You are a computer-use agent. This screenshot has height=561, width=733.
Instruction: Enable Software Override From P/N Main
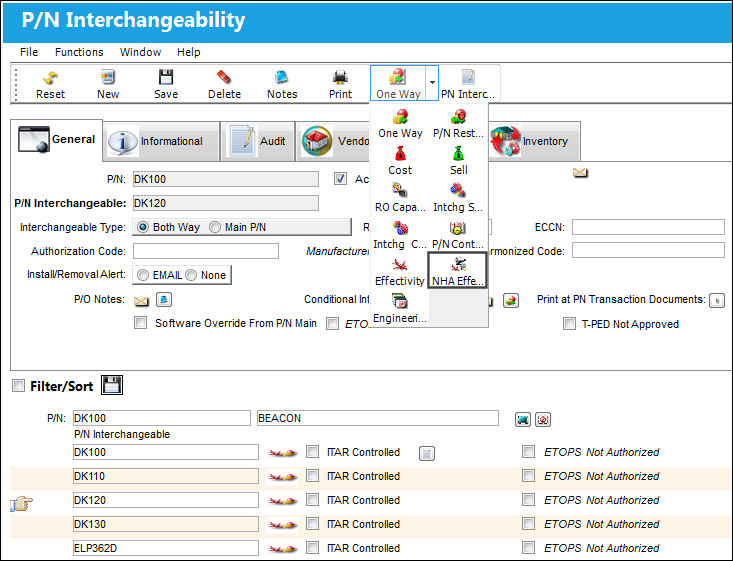pyautogui.click(x=140, y=323)
